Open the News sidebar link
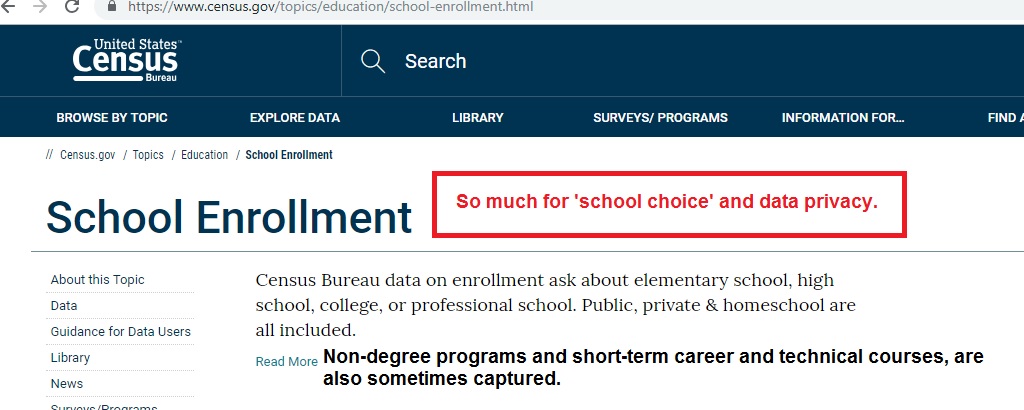Viewport: 1024px width, 410px height. 67,384
